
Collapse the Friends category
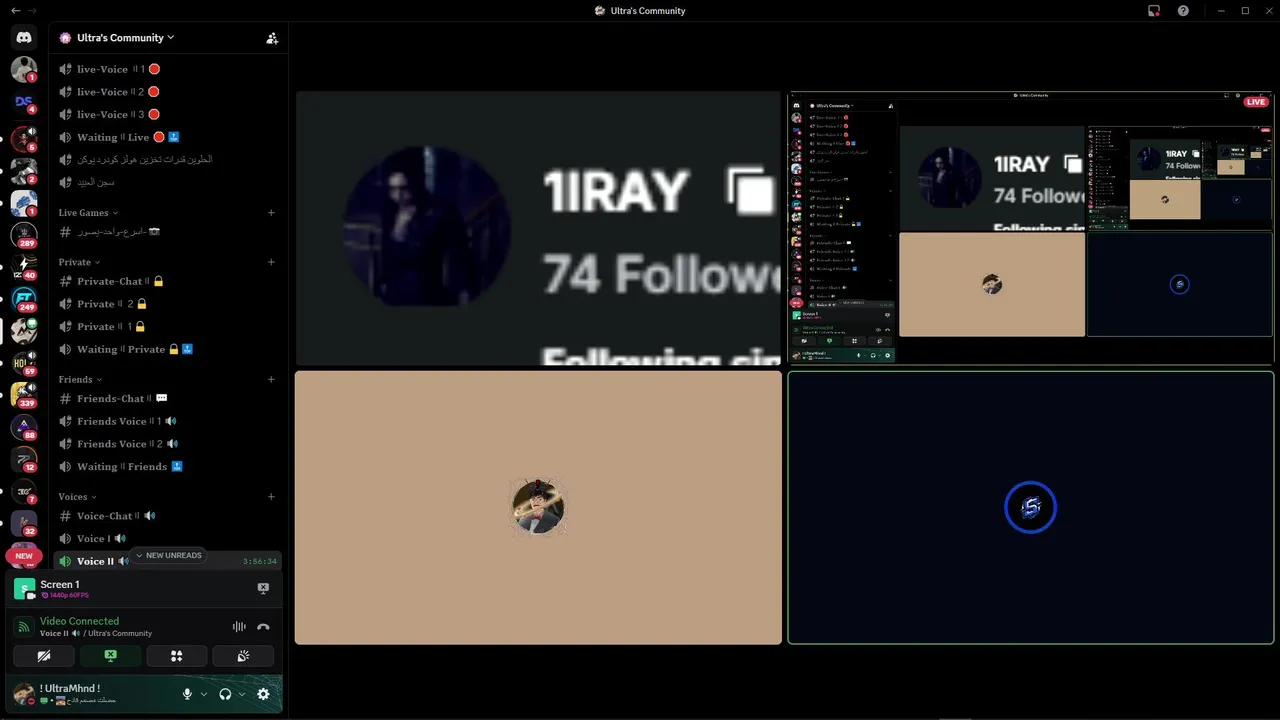tap(80, 379)
